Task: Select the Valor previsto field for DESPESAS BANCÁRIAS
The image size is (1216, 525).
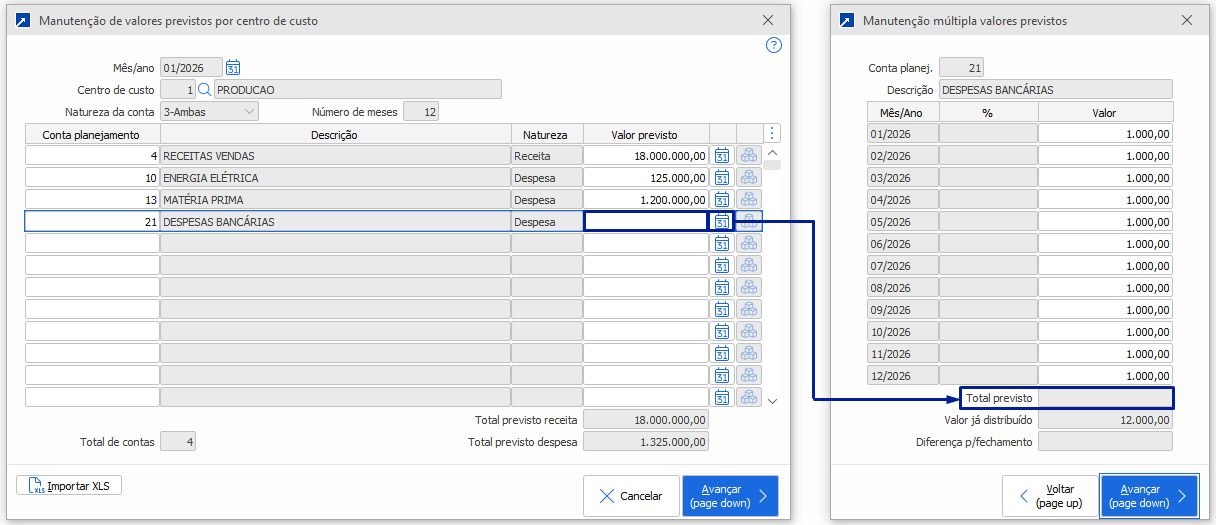Action: pos(645,222)
